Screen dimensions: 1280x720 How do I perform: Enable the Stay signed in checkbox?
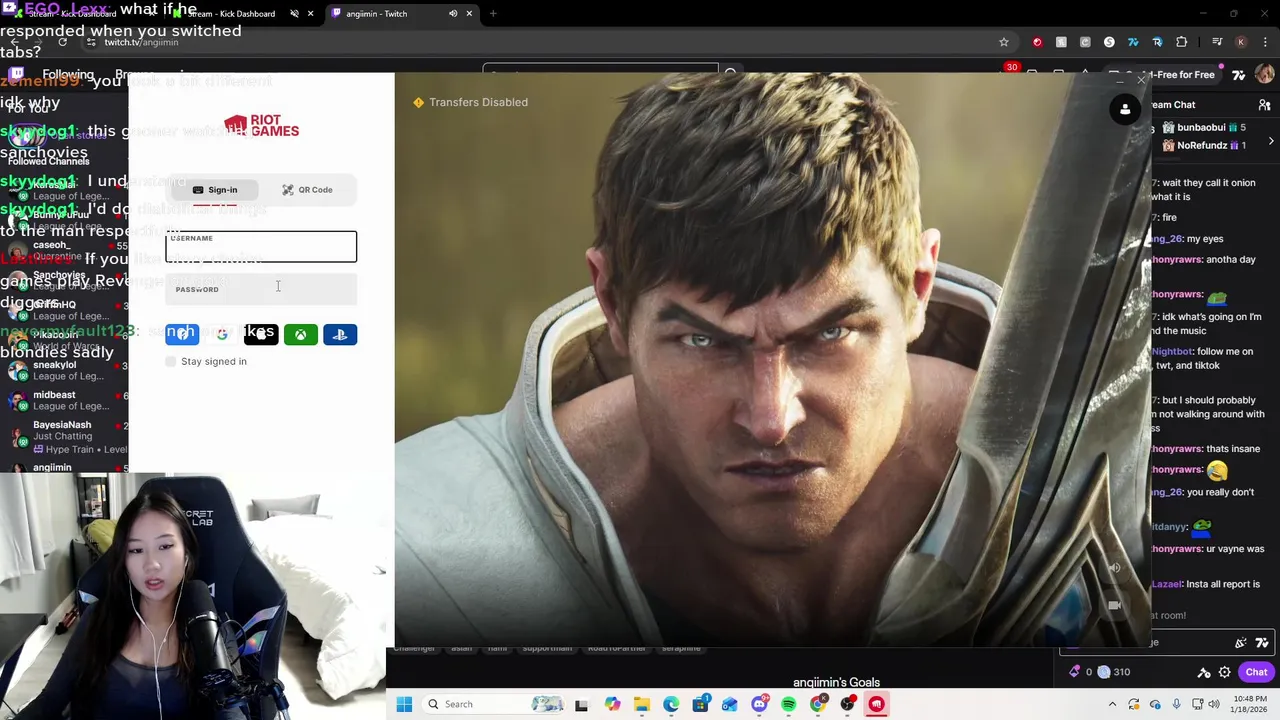coord(171,361)
